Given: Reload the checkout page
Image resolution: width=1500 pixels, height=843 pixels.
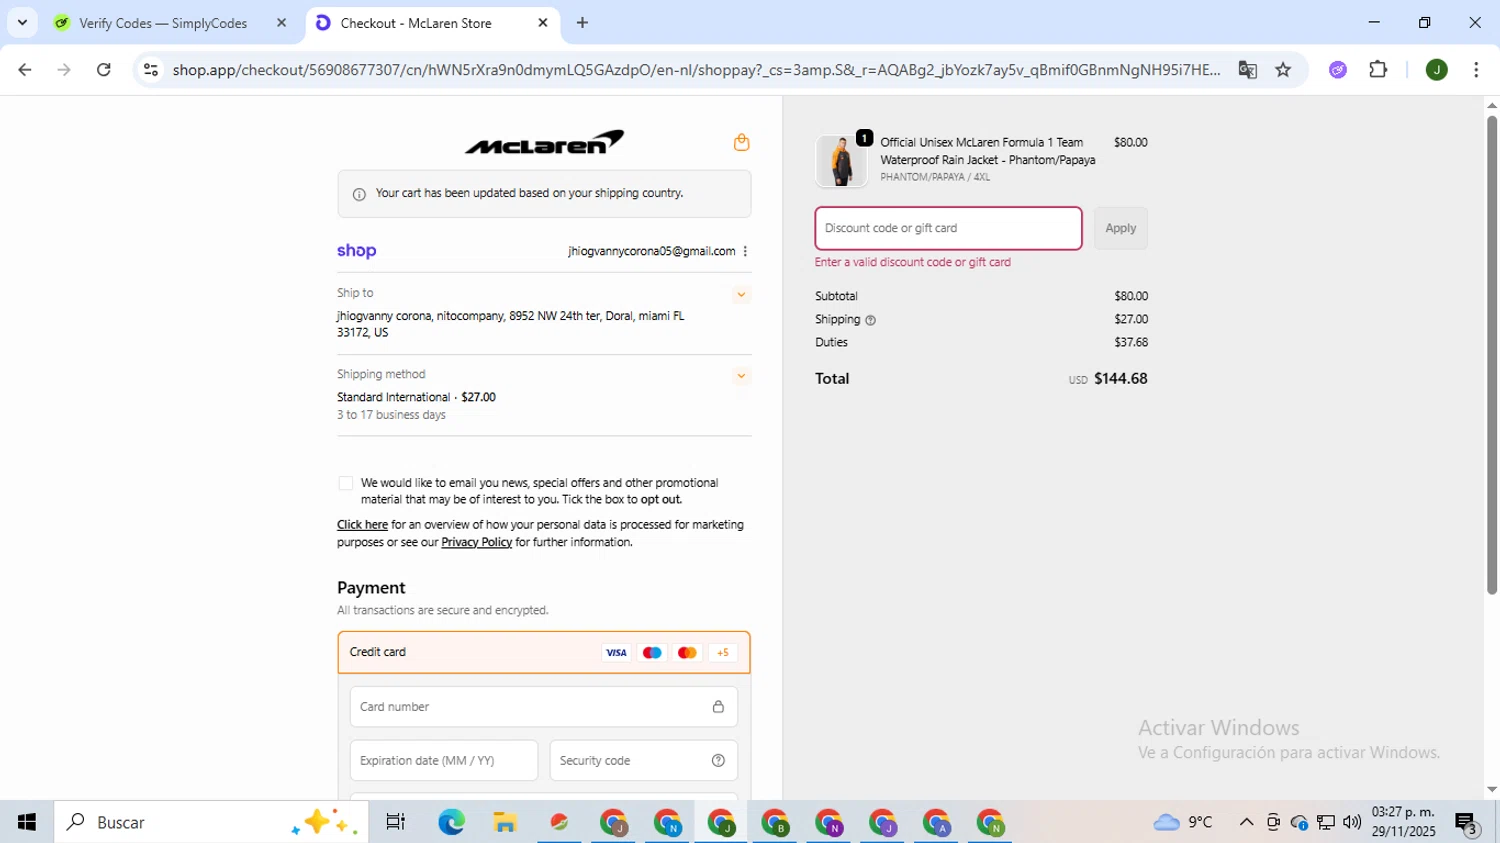Looking at the screenshot, I should 104,69.
